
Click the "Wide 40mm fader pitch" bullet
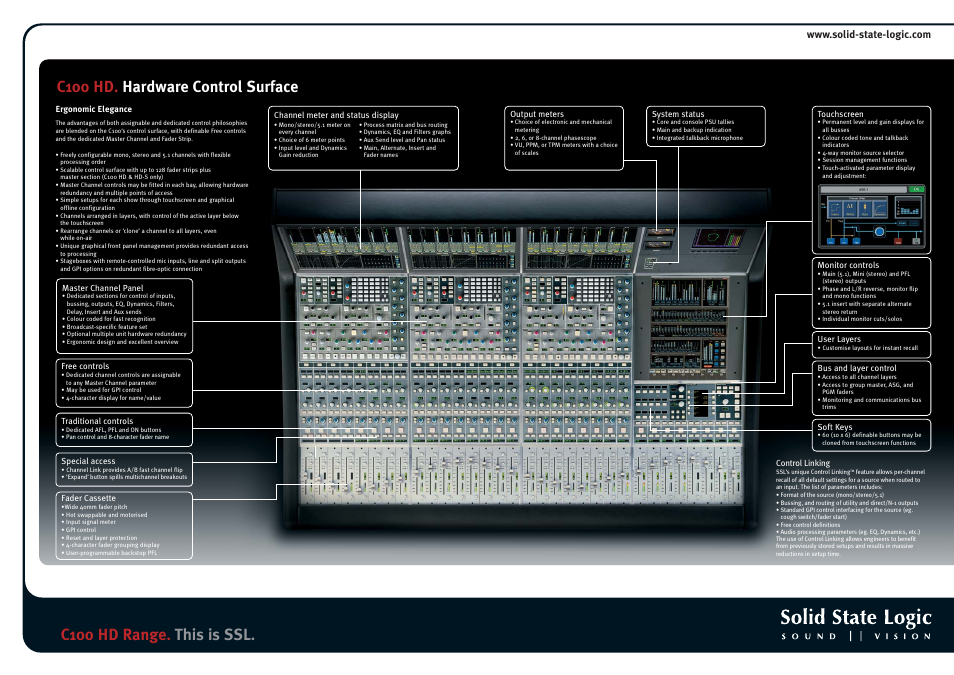[x=94, y=507]
